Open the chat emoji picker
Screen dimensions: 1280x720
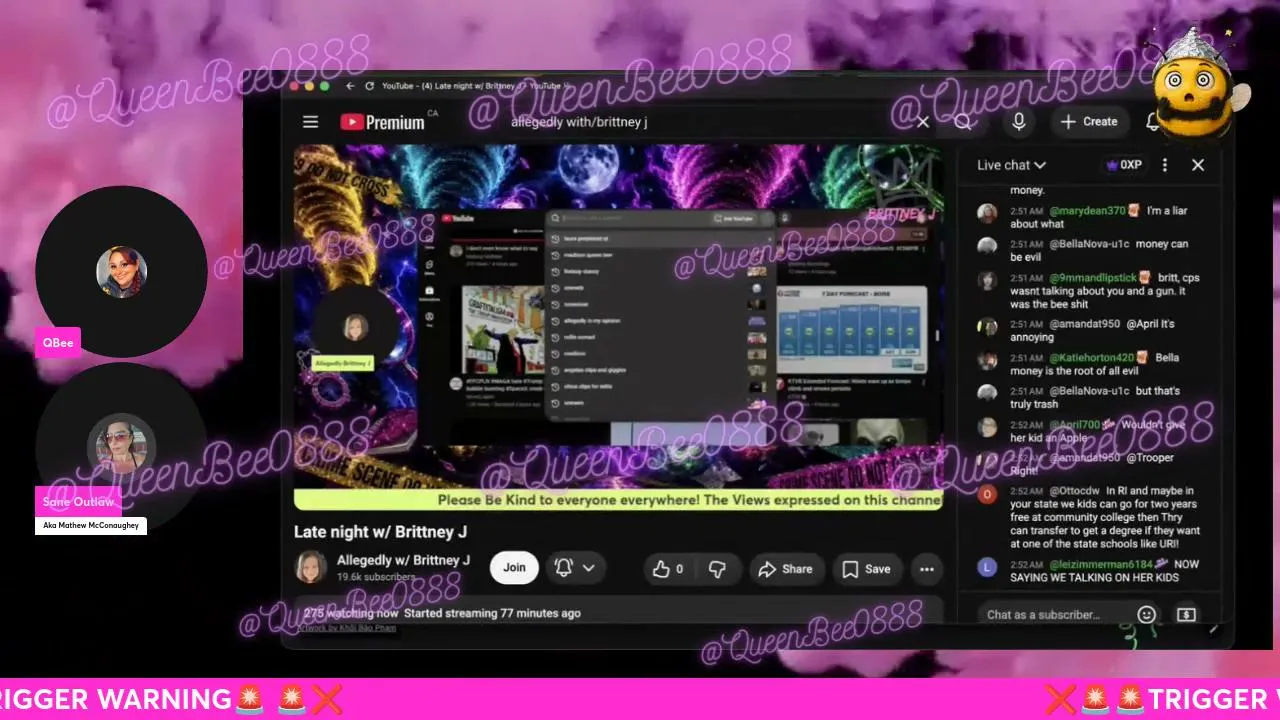[x=1146, y=614]
